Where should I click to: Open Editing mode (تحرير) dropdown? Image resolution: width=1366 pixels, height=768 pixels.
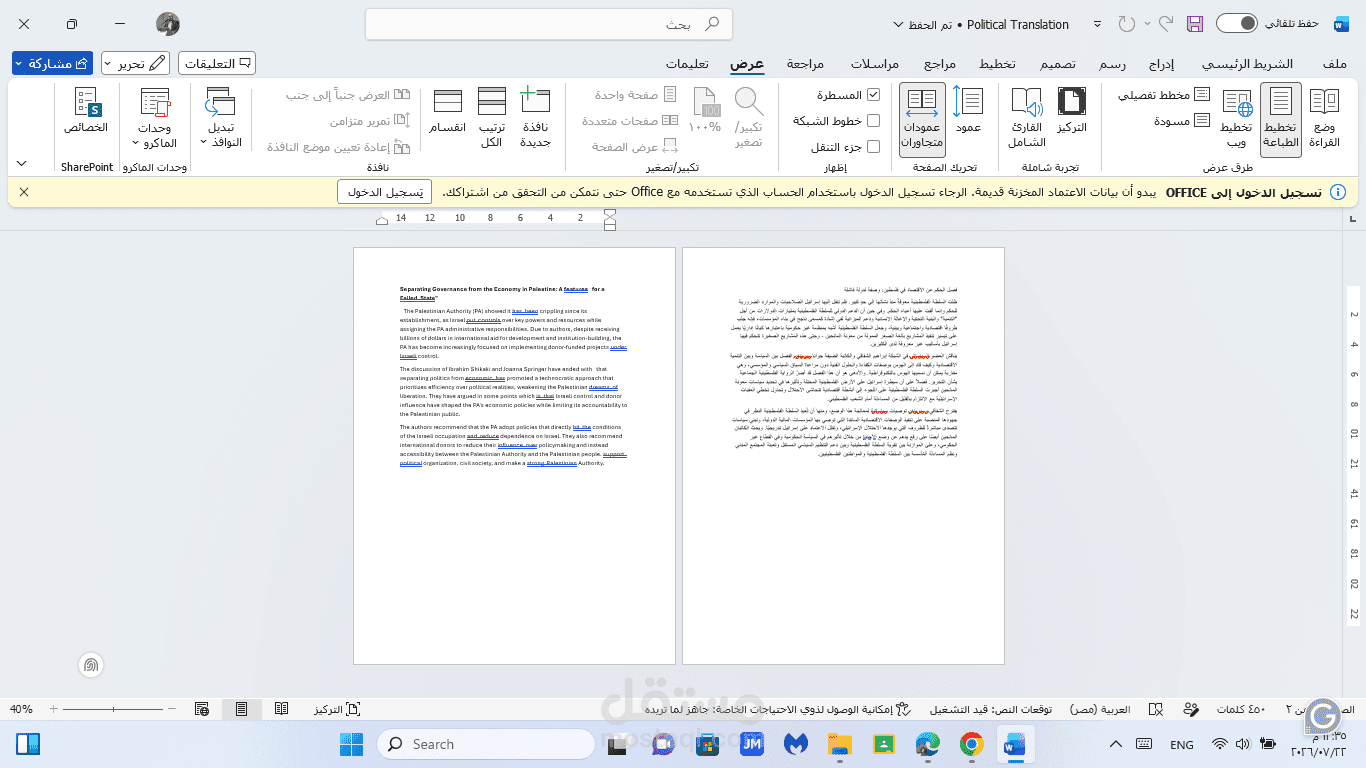[x=136, y=63]
